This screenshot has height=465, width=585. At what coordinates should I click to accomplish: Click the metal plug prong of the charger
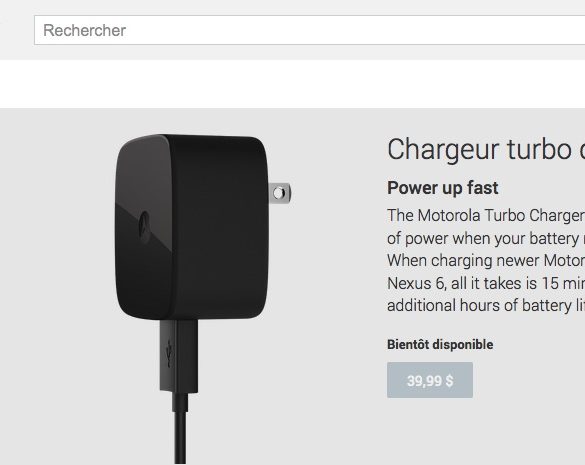tap(280, 193)
